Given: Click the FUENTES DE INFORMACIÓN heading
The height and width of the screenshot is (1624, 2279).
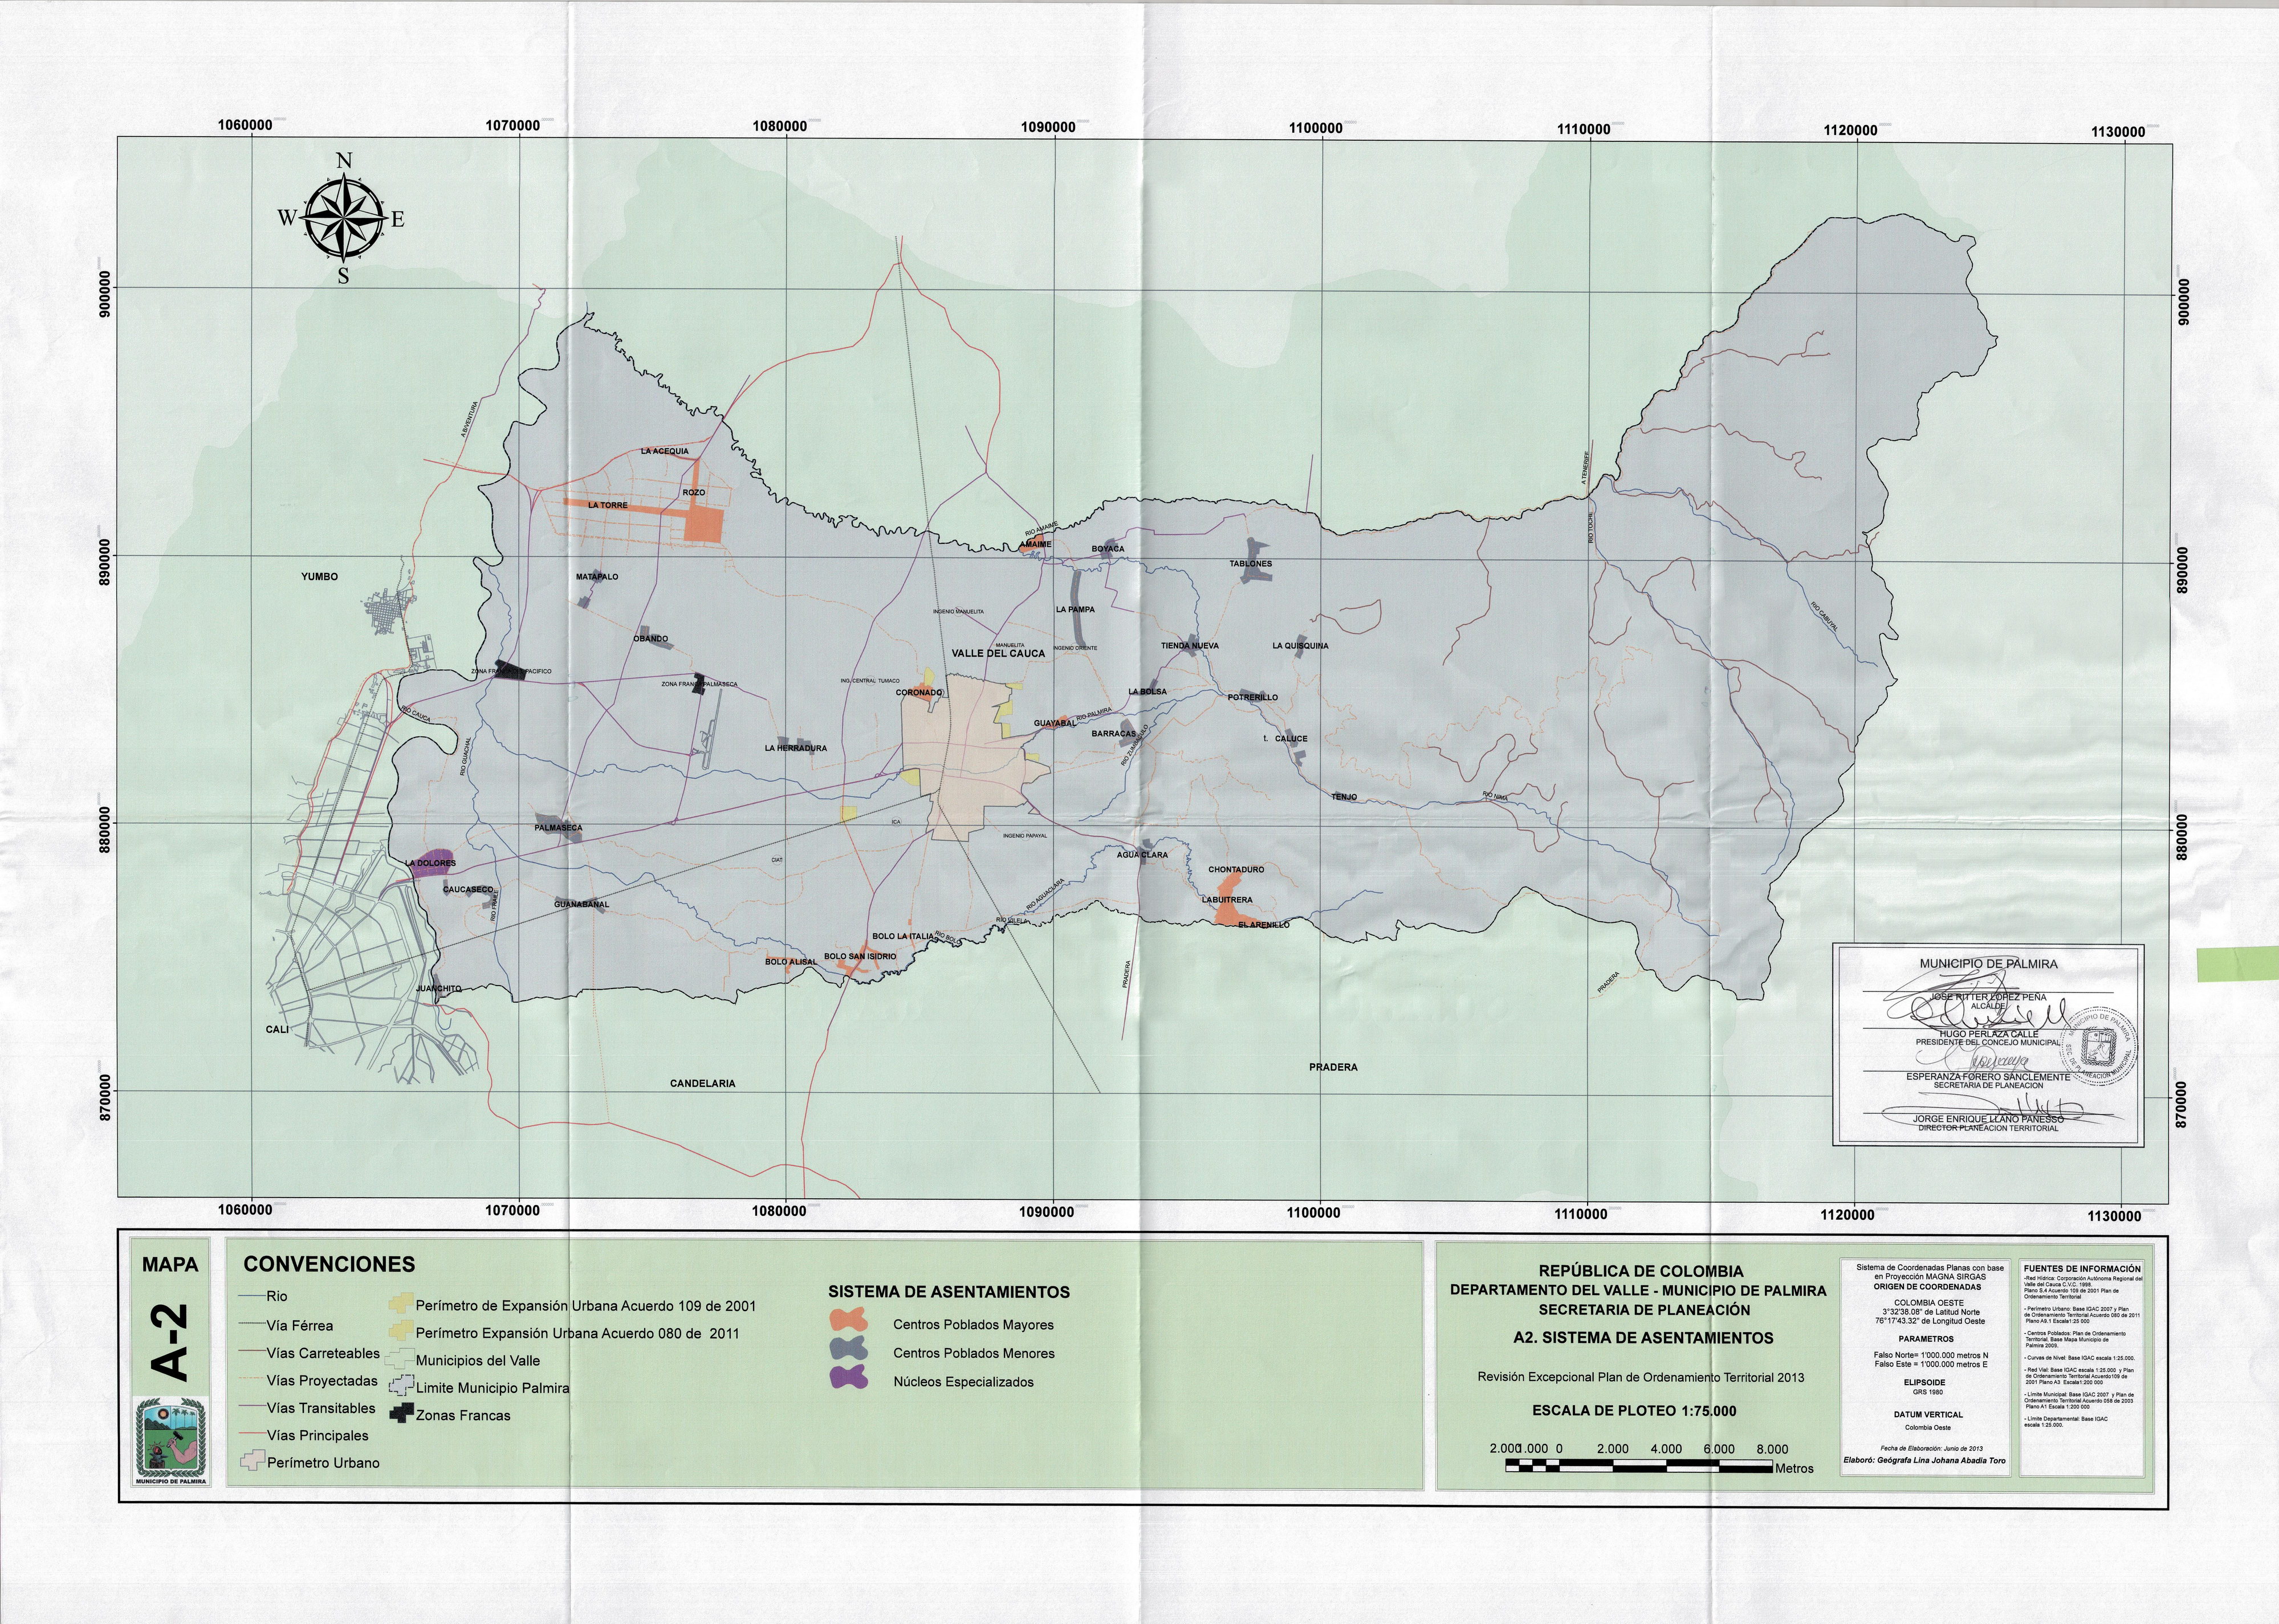Looking at the screenshot, I should [x=2083, y=1269].
